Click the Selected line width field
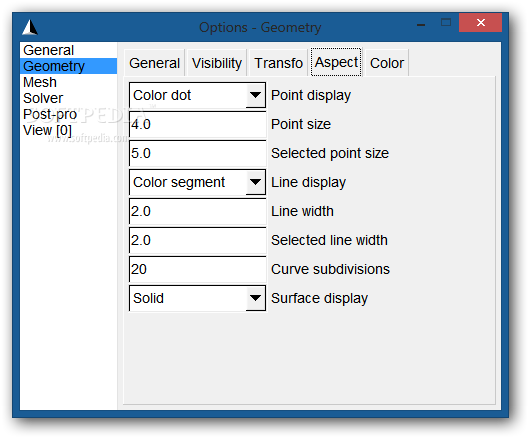 point(197,240)
